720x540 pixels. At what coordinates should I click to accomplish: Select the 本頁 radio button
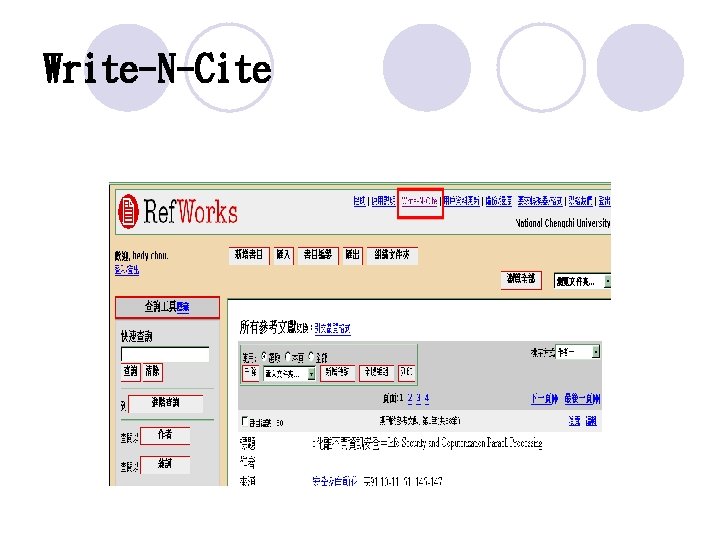pyautogui.click(x=288, y=356)
